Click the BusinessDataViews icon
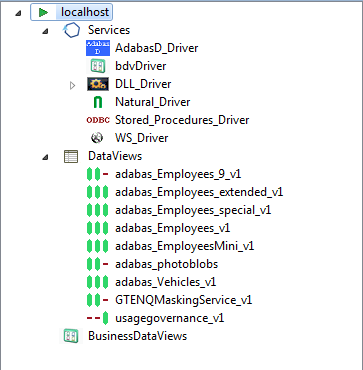The image size is (363, 370). (71, 336)
